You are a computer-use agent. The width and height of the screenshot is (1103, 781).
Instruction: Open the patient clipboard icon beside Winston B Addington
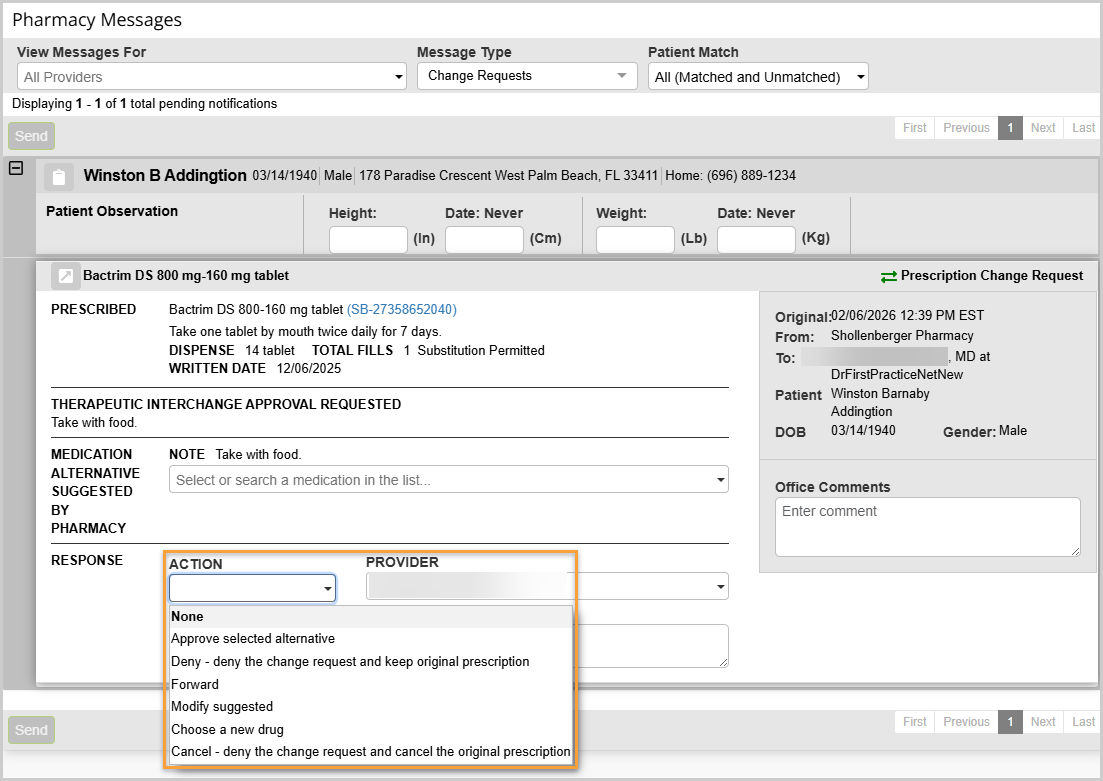[59, 177]
